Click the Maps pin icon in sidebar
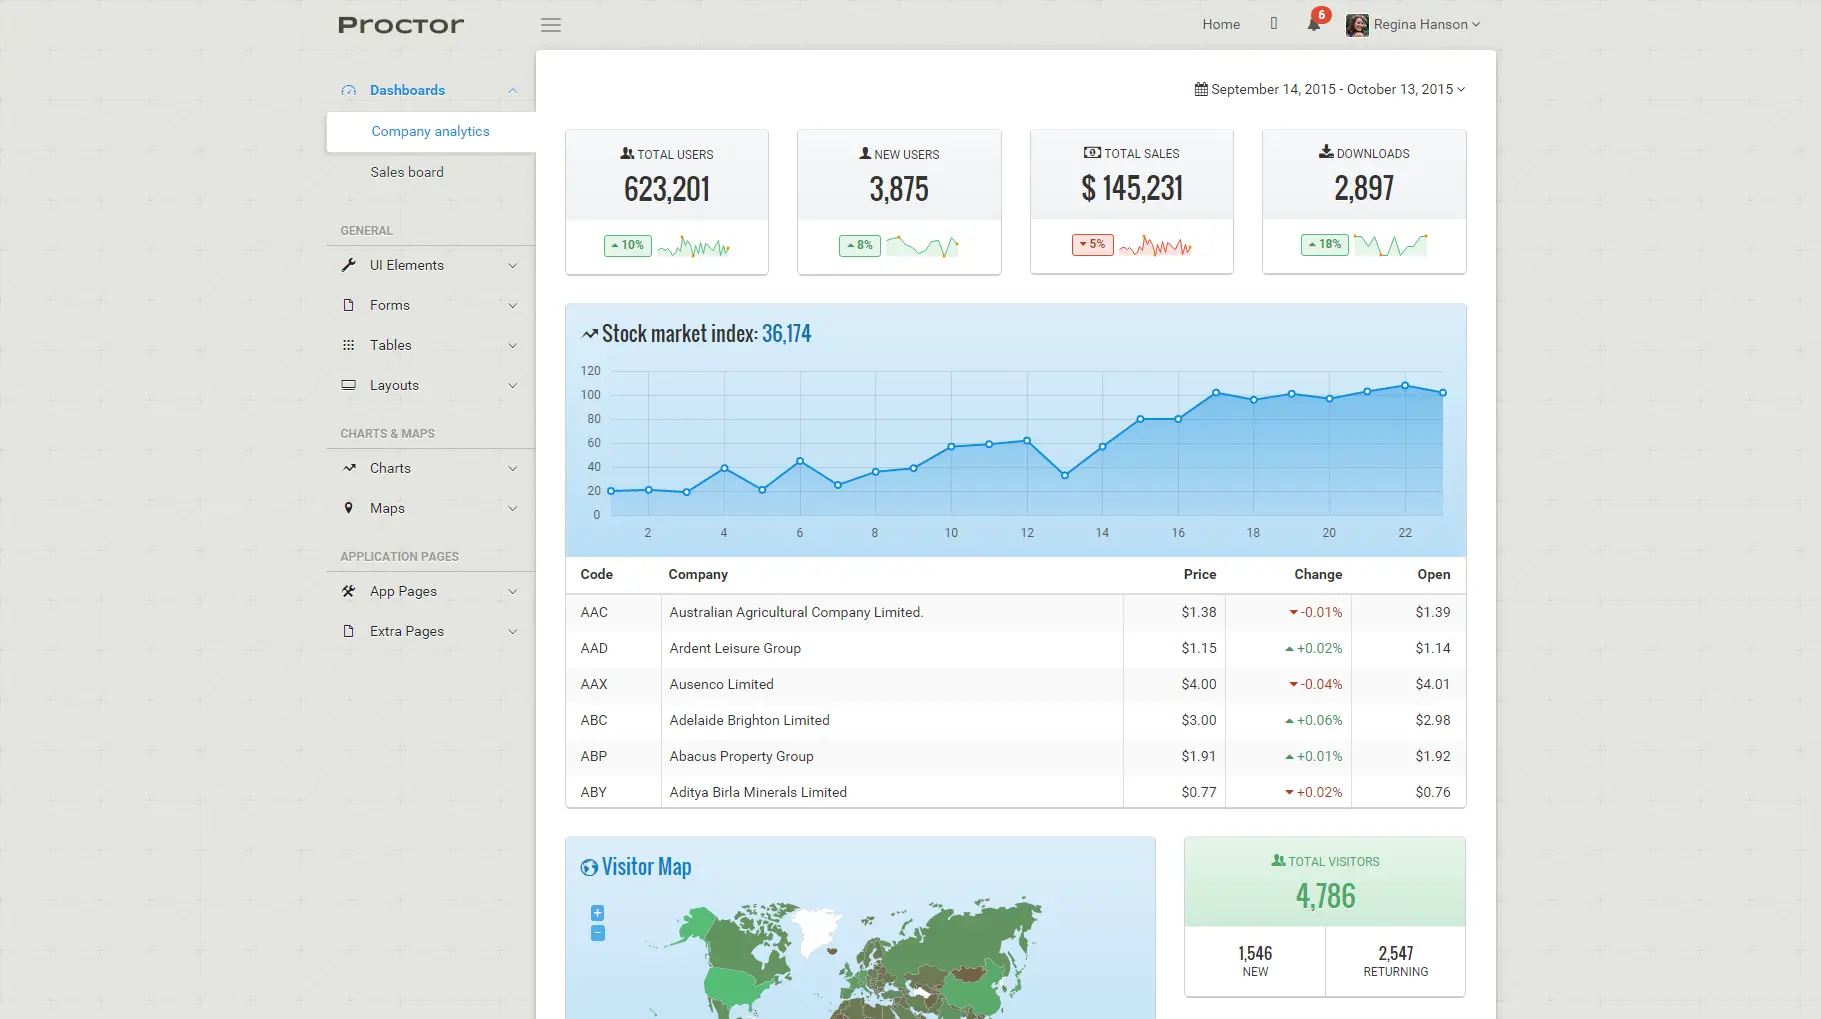The height and width of the screenshot is (1019, 1821). [x=348, y=508]
